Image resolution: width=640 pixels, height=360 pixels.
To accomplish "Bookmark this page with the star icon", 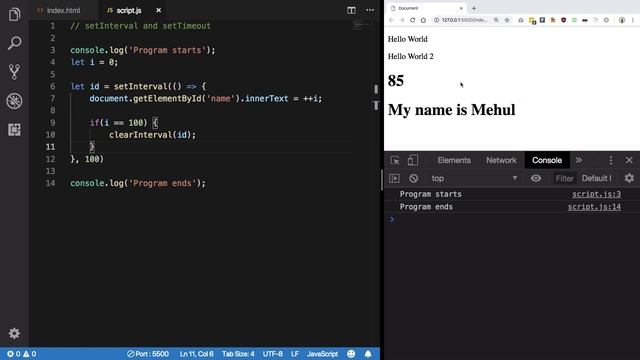I will point(507,20).
